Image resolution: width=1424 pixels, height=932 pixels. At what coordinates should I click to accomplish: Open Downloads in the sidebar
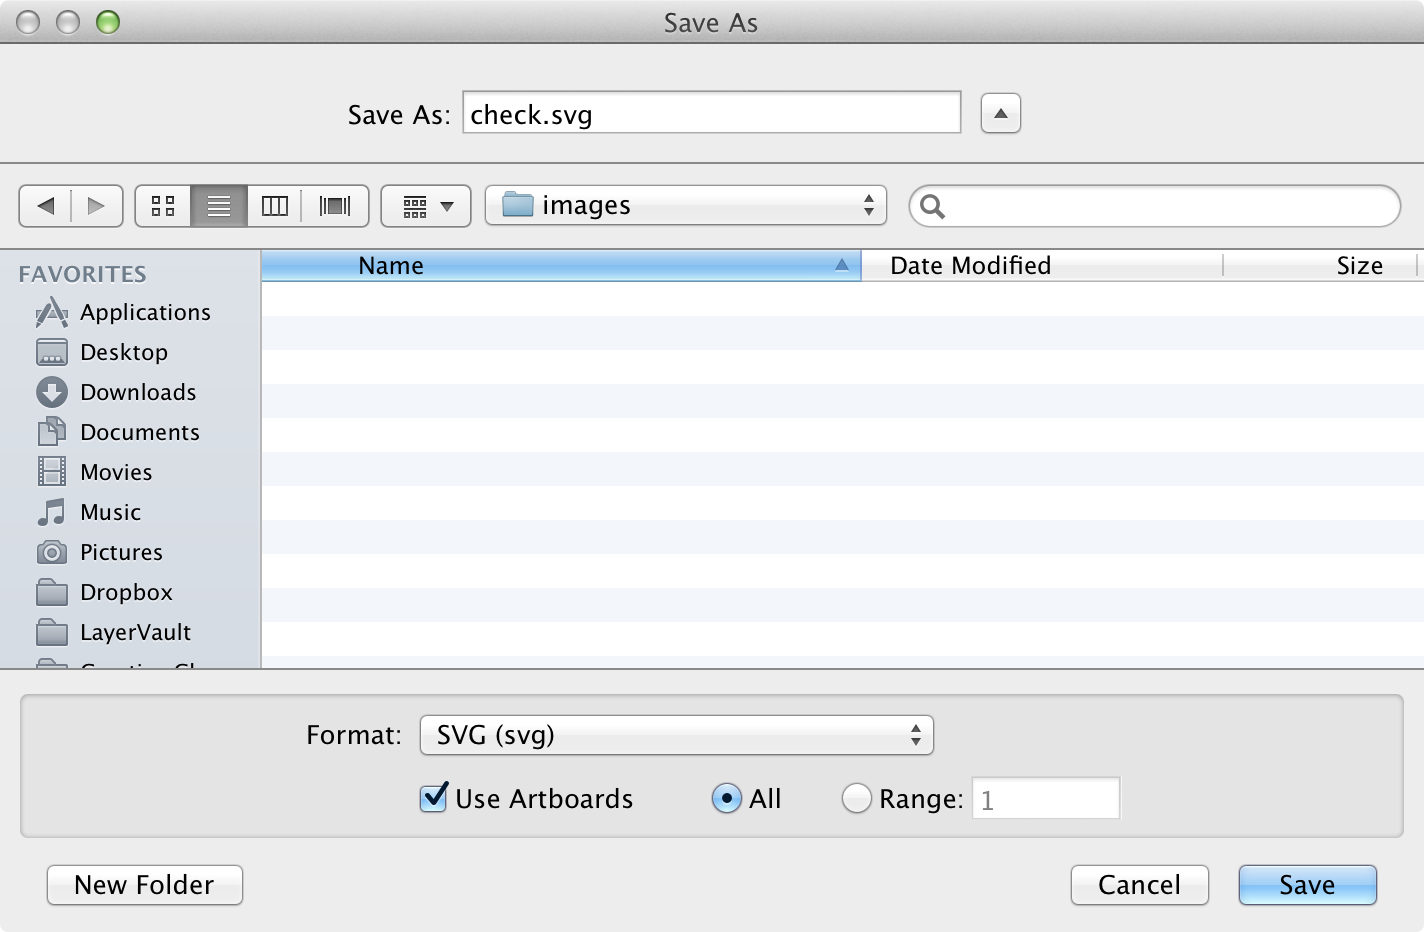point(117,392)
